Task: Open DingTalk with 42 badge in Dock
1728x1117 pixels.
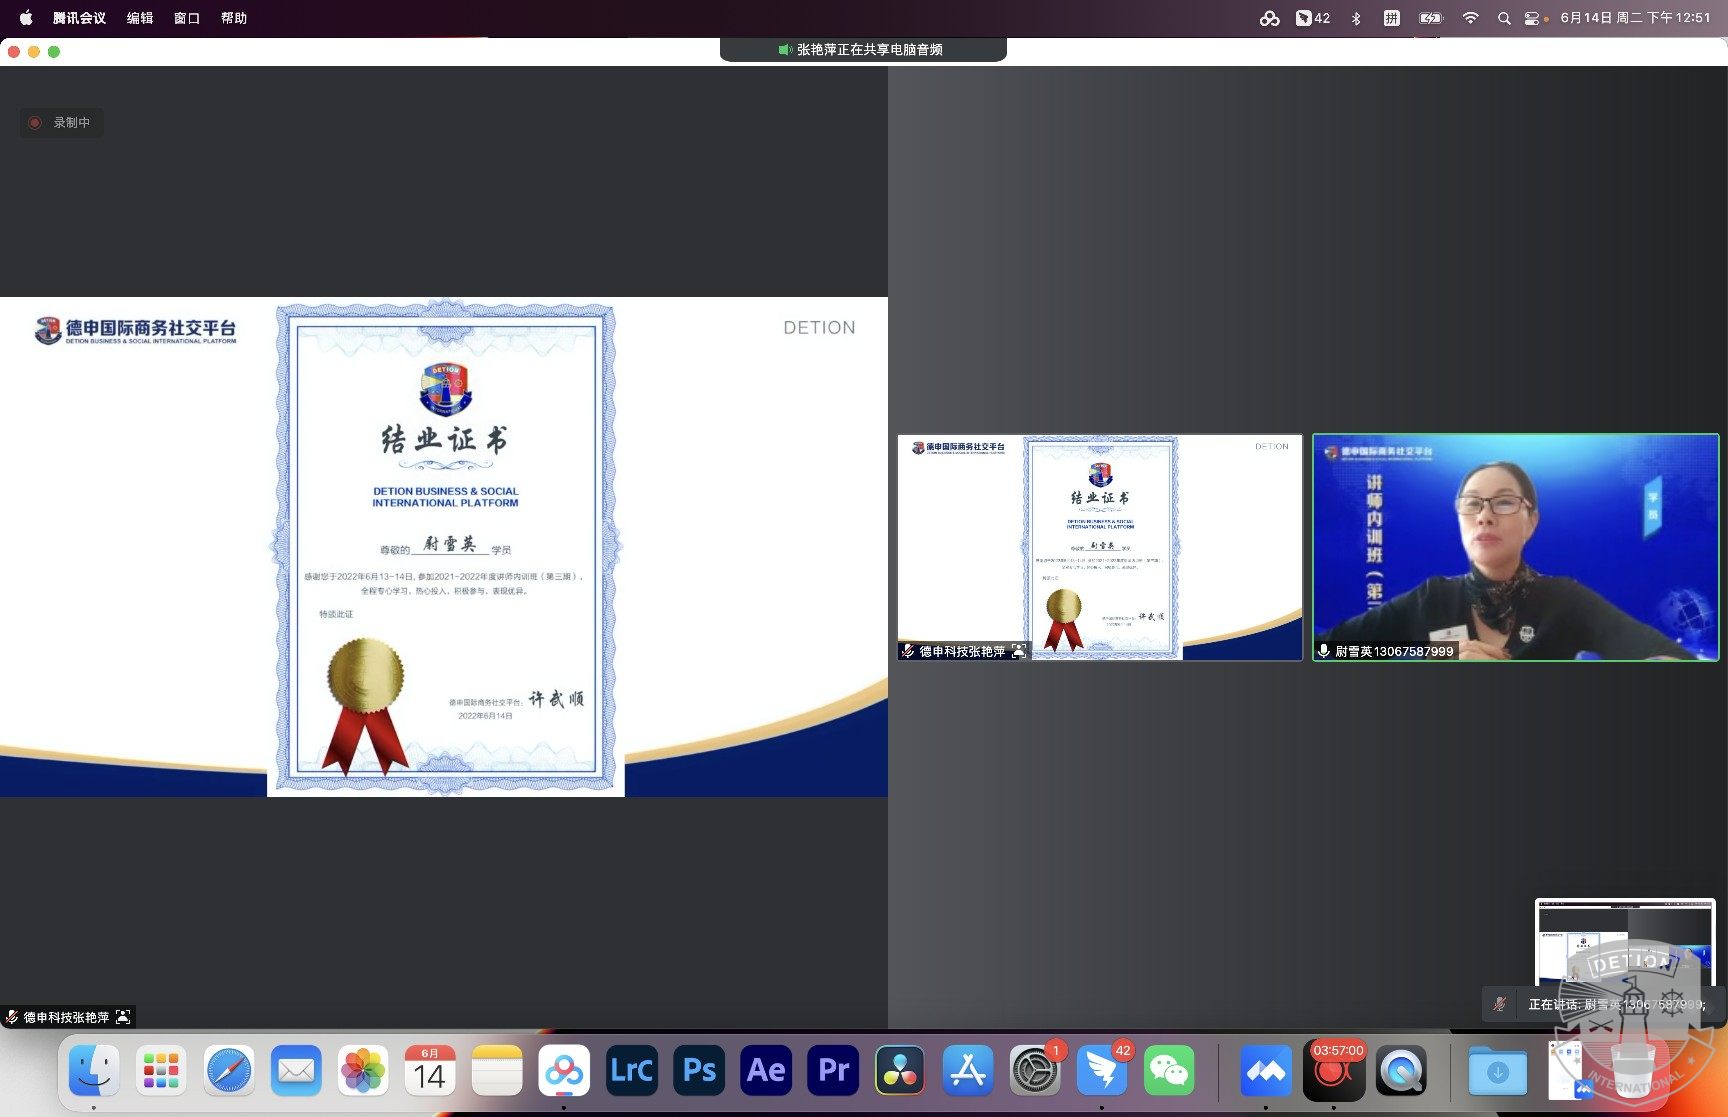Action: coord(1102,1071)
